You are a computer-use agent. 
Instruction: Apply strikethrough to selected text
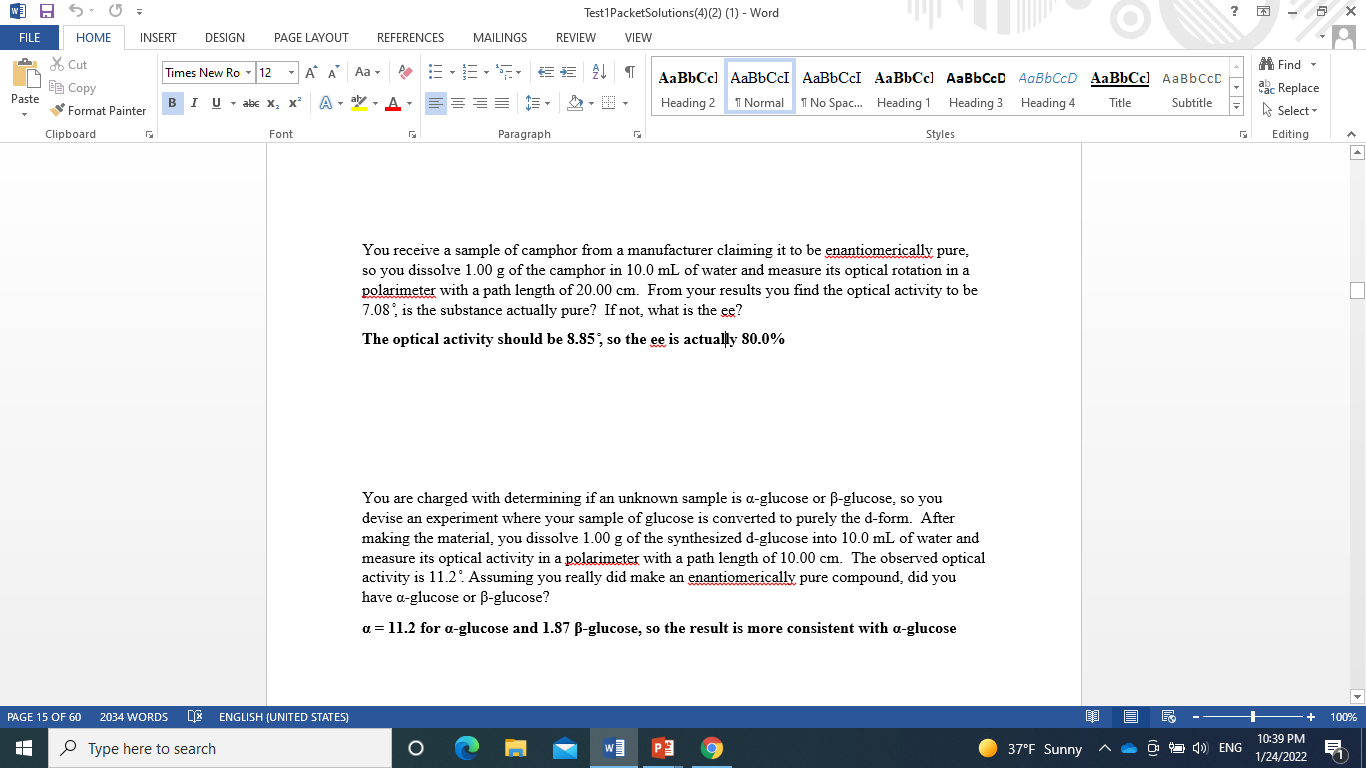coord(251,103)
